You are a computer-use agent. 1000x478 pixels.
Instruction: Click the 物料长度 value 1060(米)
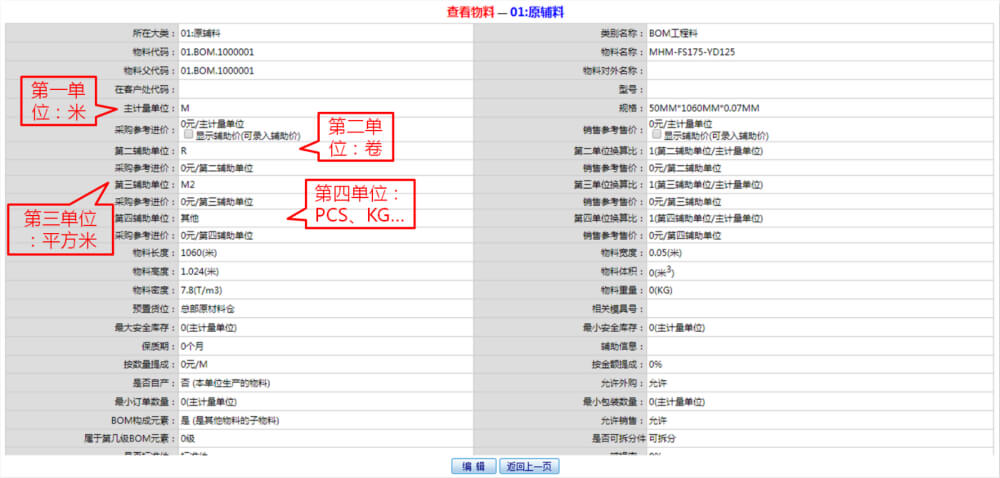[202, 253]
